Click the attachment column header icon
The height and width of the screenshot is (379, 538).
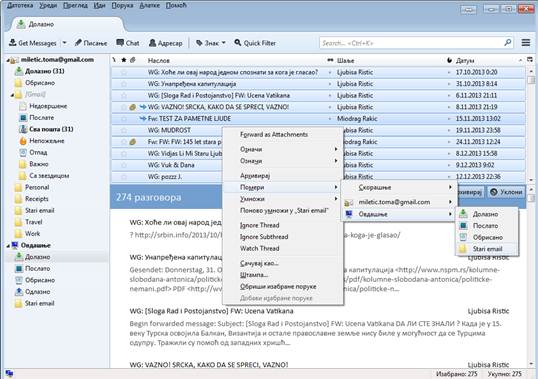[x=133, y=60]
